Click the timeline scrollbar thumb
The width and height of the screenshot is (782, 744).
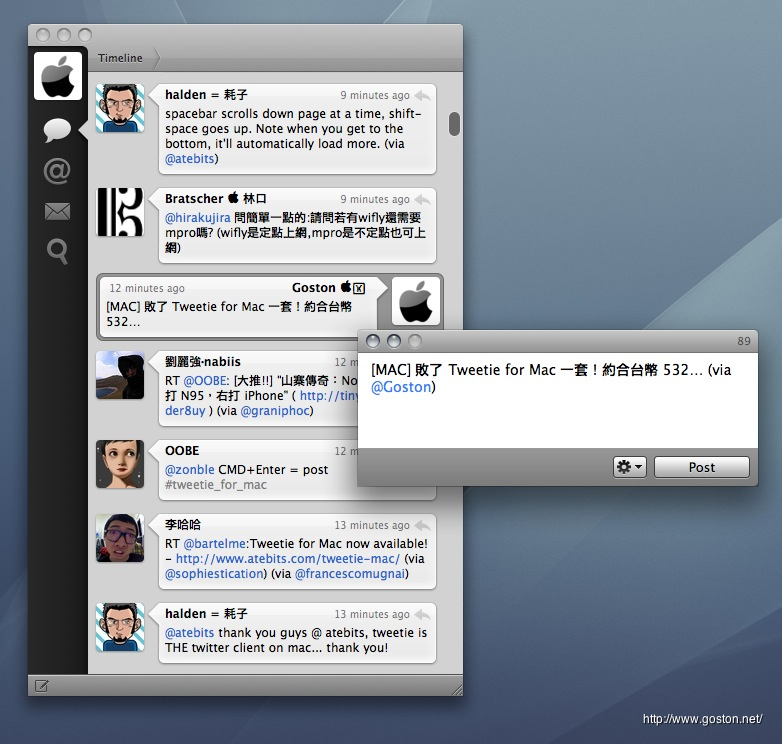coord(454,124)
